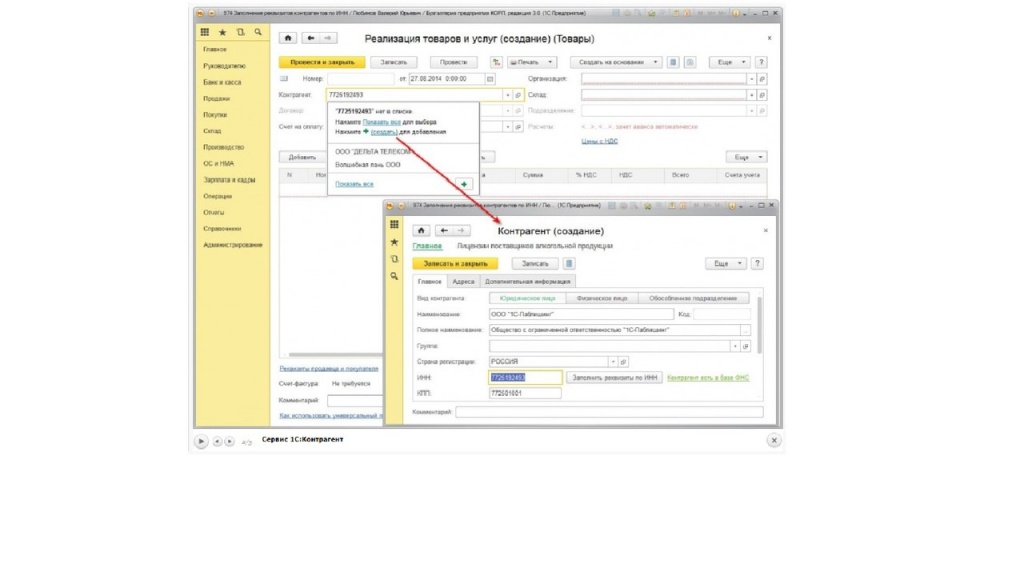1024x576 pixels.
Task: Click КПП input field
Action: (524, 393)
